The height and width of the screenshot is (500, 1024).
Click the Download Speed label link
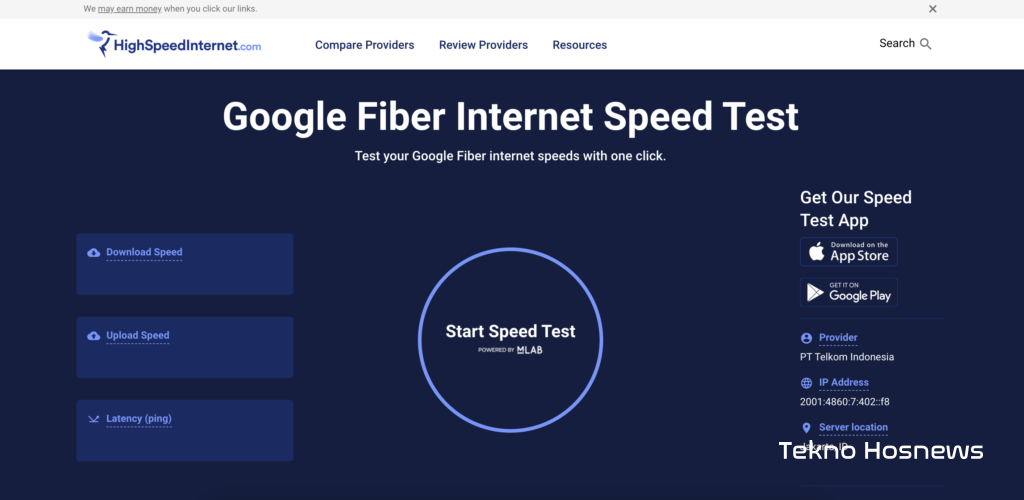click(144, 253)
